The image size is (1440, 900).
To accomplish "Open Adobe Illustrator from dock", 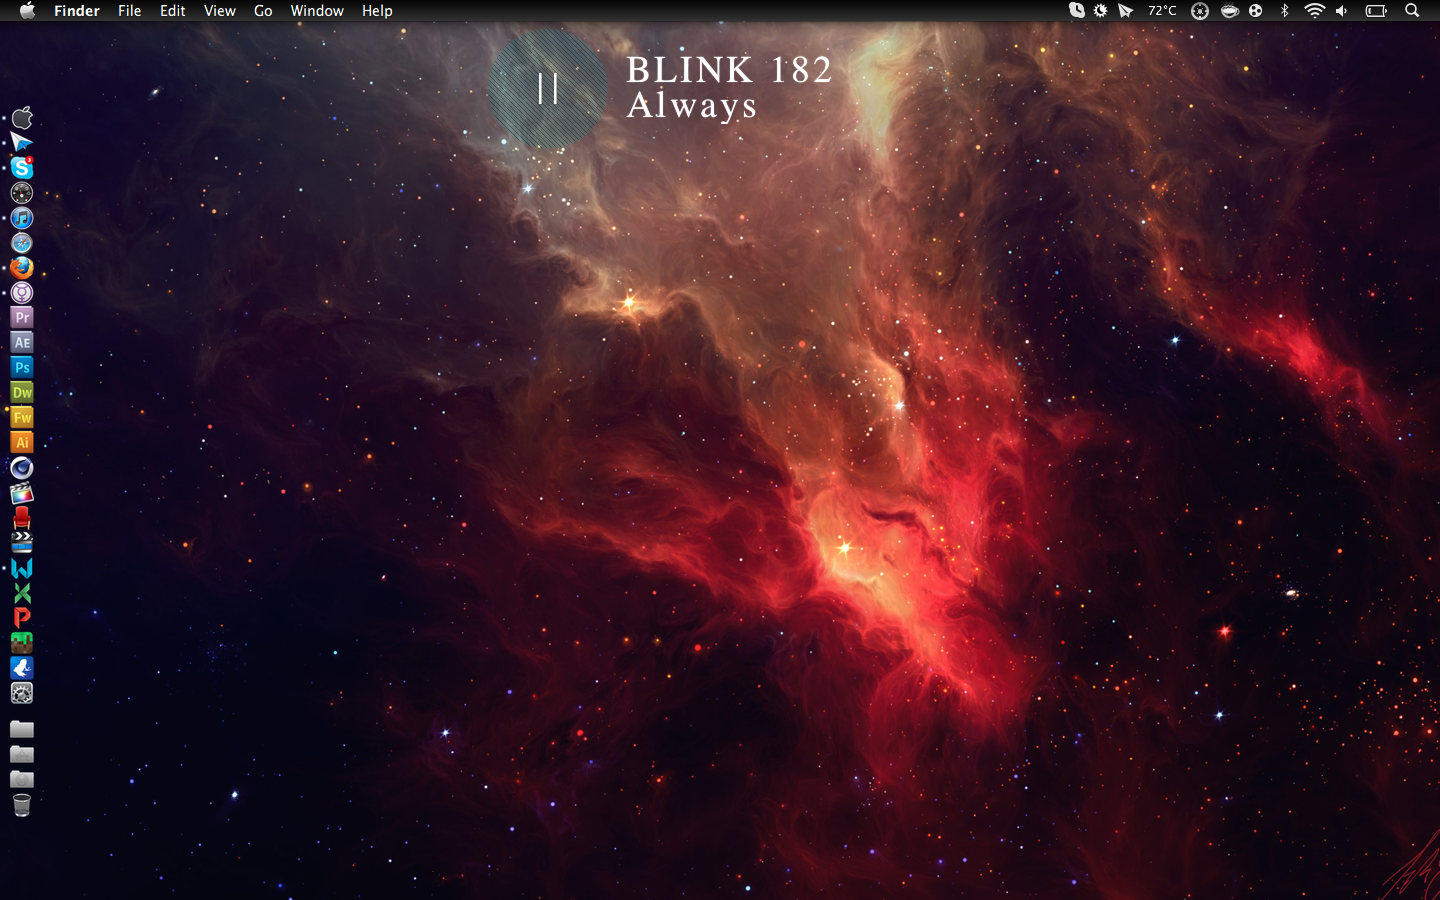I will pyautogui.click(x=22, y=442).
